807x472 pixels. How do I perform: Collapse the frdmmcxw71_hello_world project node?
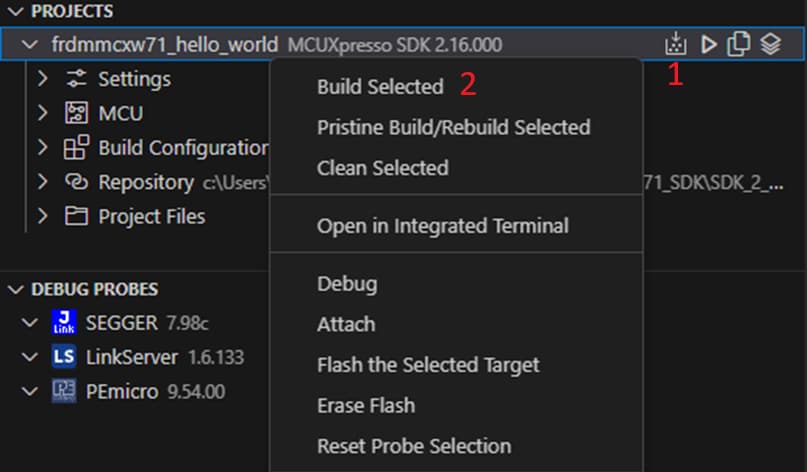click(31, 45)
